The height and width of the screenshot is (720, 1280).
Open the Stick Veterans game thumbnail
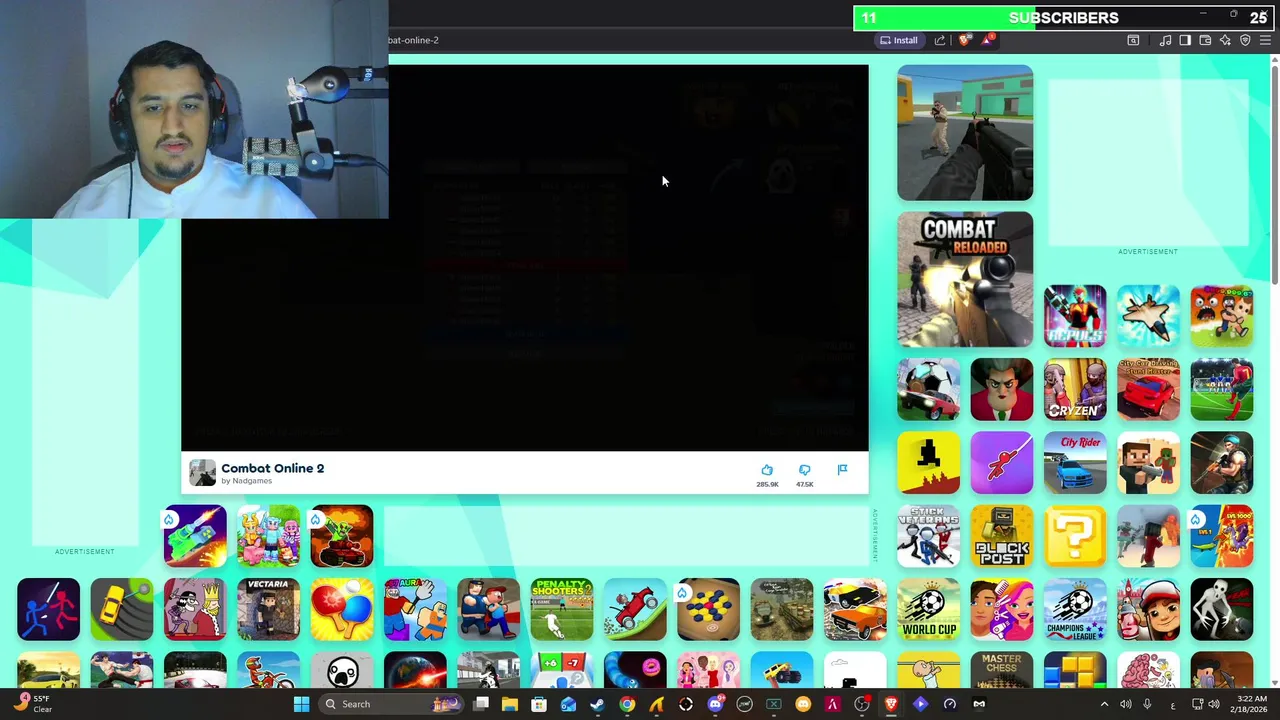pyautogui.click(x=929, y=535)
